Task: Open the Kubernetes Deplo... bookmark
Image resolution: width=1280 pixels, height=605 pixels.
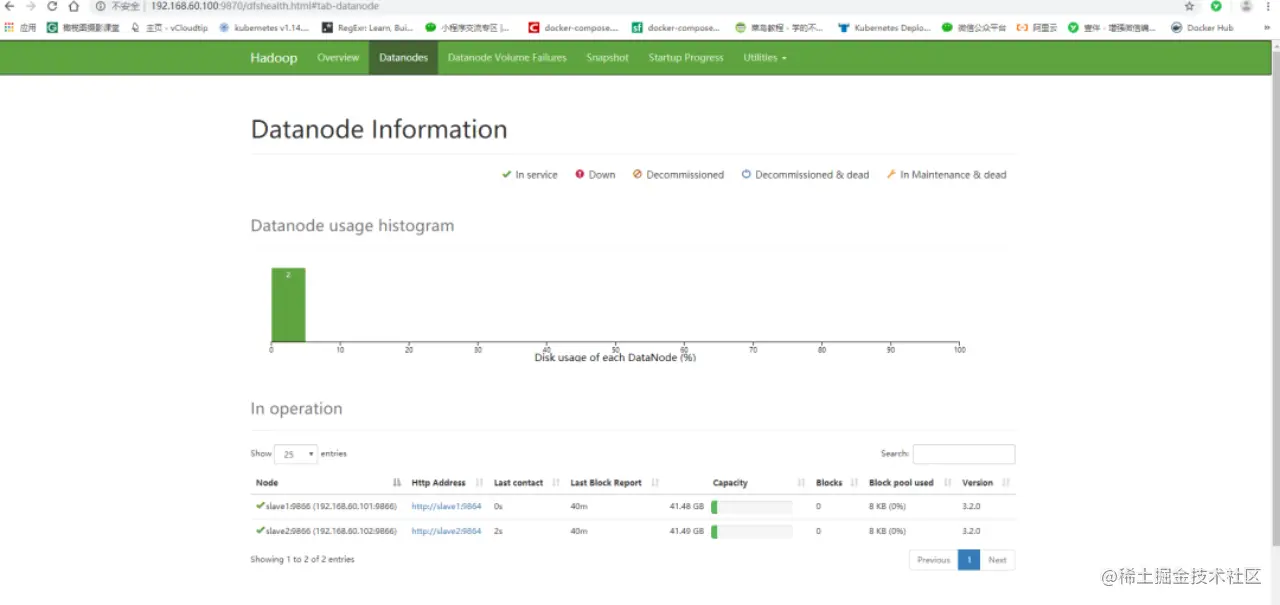Action: (884, 28)
